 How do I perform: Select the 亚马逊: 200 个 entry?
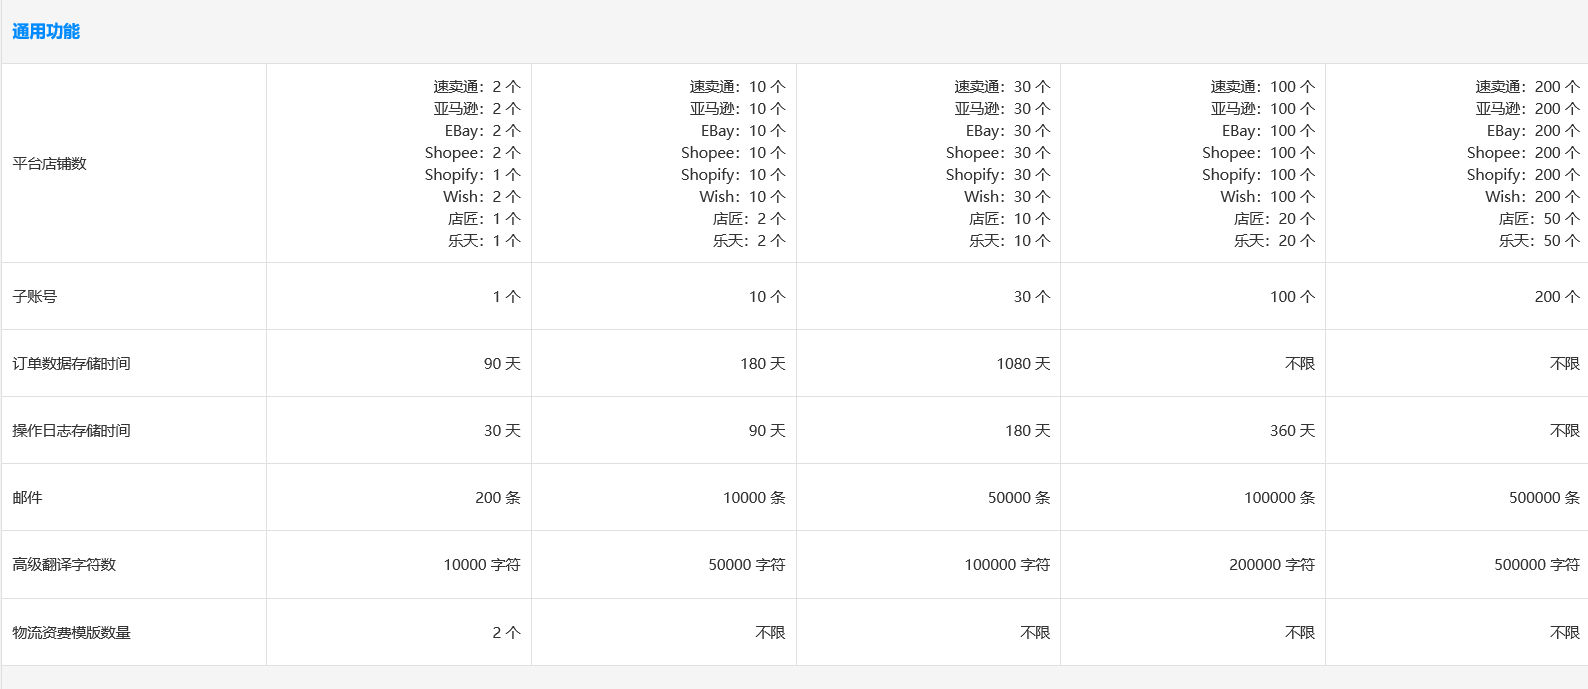coord(1528,109)
